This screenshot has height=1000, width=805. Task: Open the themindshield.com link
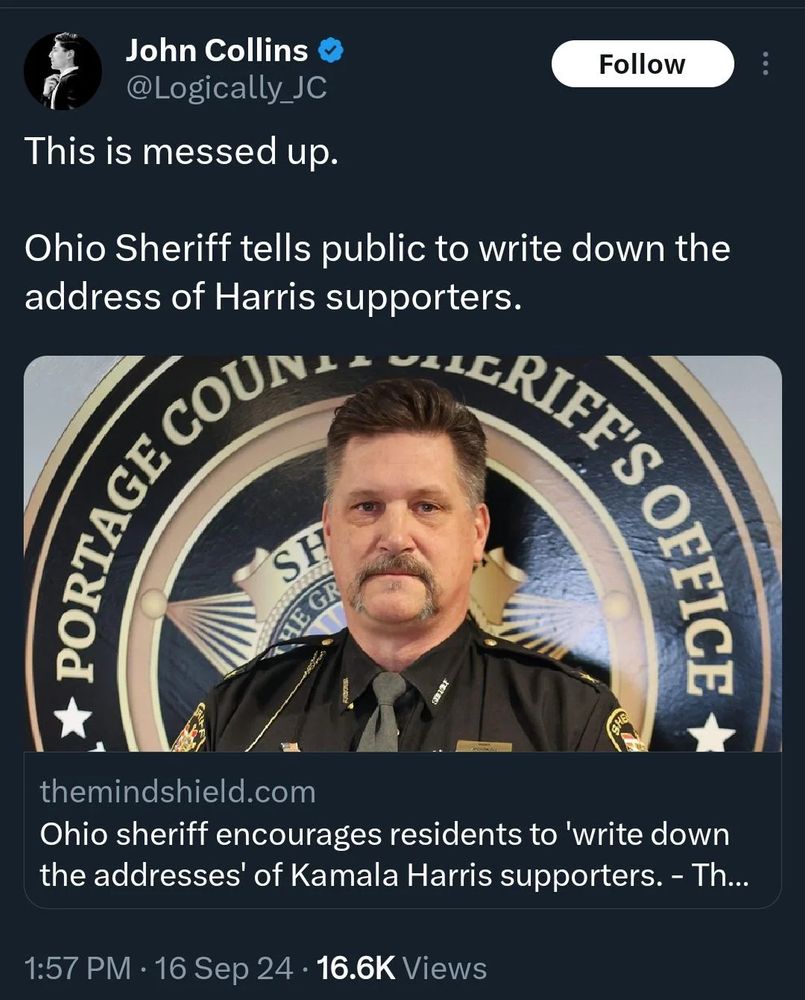[176, 793]
